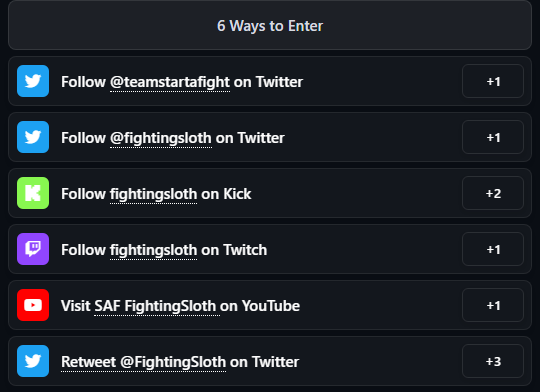
Task: Click the red YouTube logo icon
Action: tap(33, 305)
